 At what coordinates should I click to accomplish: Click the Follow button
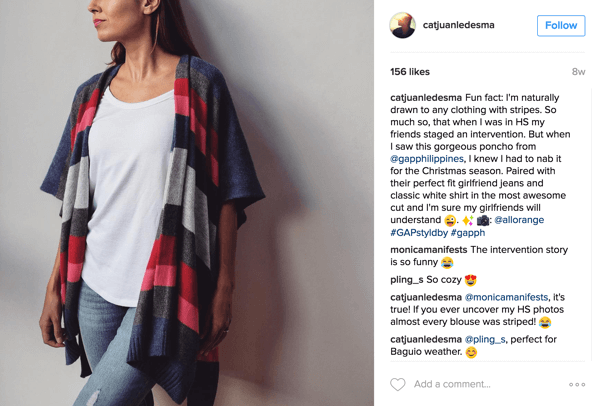pyautogui.click(x=561, y=26)
